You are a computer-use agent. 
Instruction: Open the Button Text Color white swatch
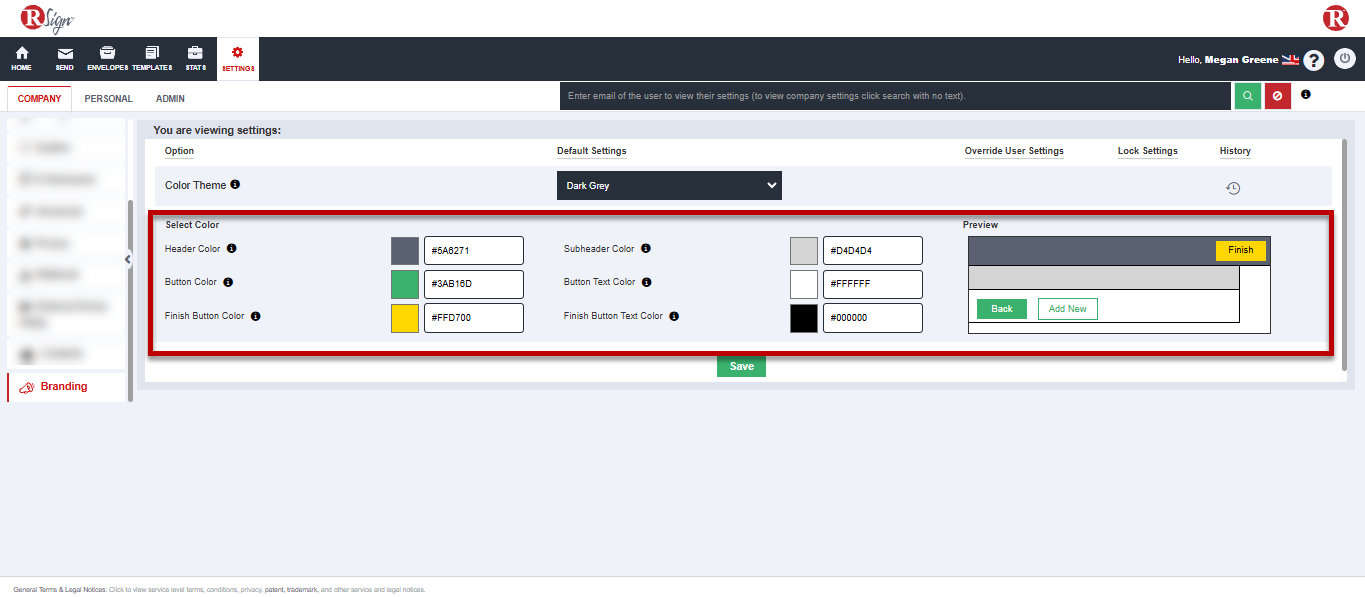pyautogui.click(x=804, y=284)
